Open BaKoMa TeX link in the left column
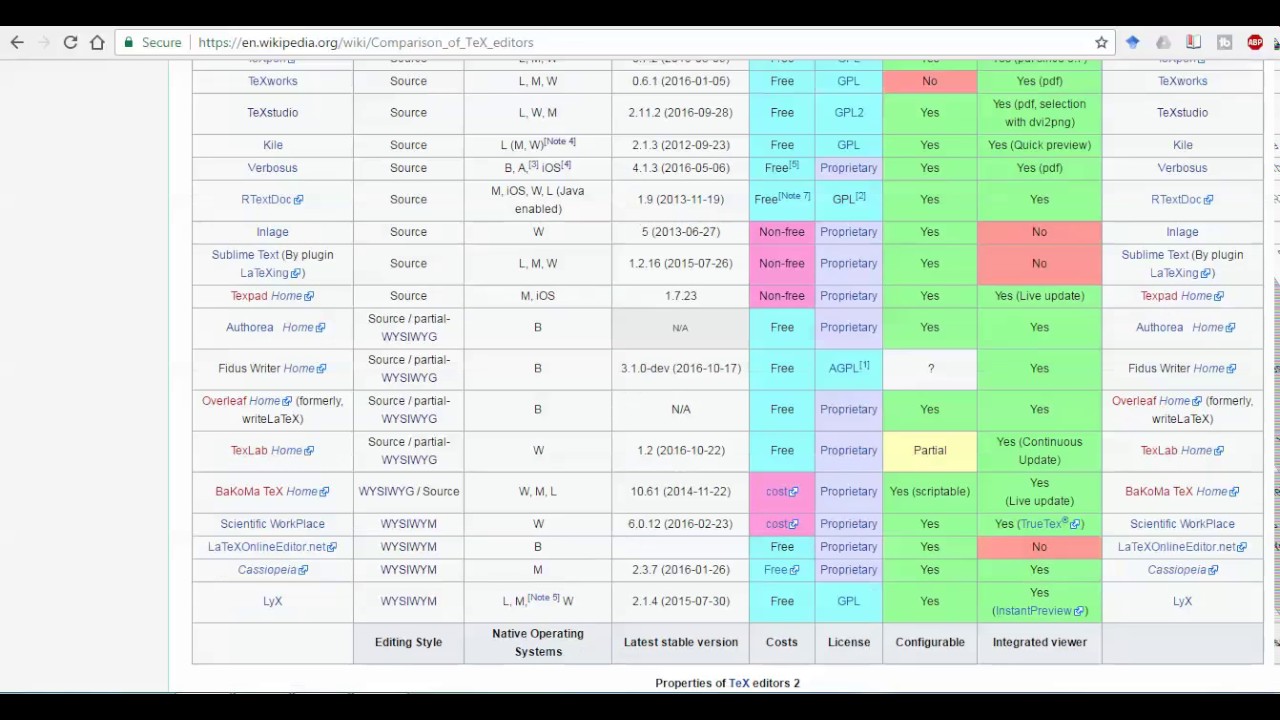Image resolution: width=1280 pixels, height=720 pixels. point(249,491)
